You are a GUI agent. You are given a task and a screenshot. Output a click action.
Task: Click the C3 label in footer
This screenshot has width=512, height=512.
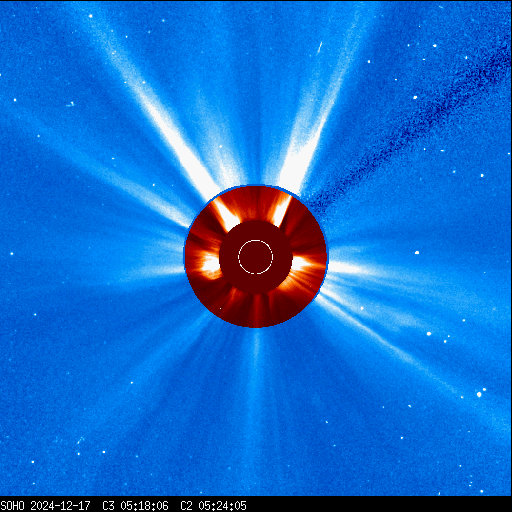coord(108,506)
